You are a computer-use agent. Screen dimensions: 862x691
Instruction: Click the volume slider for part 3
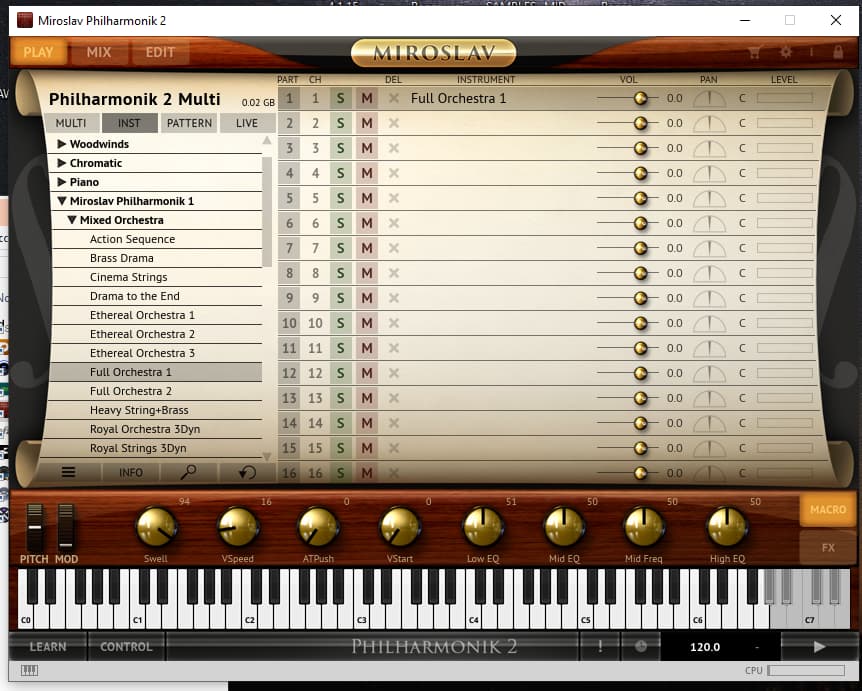pyautogui.click(x=640, y=148)
